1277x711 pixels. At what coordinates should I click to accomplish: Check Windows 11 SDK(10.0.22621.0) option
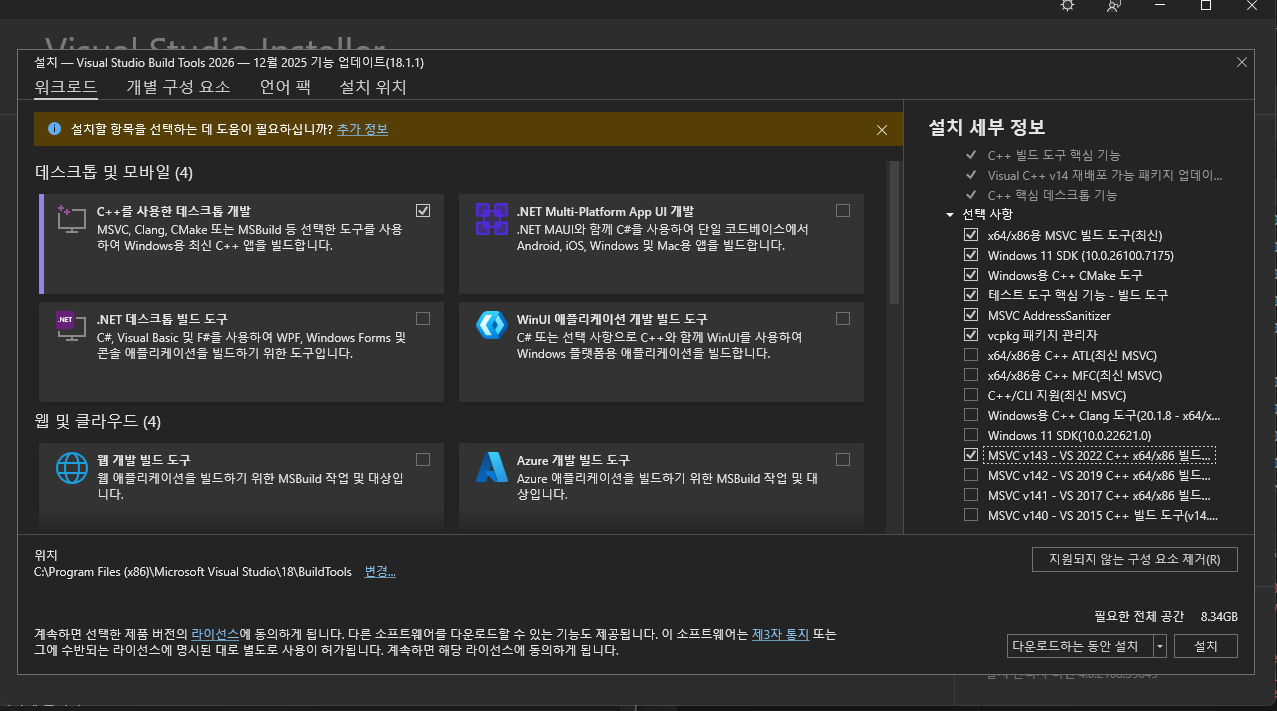tap(971, 435)
